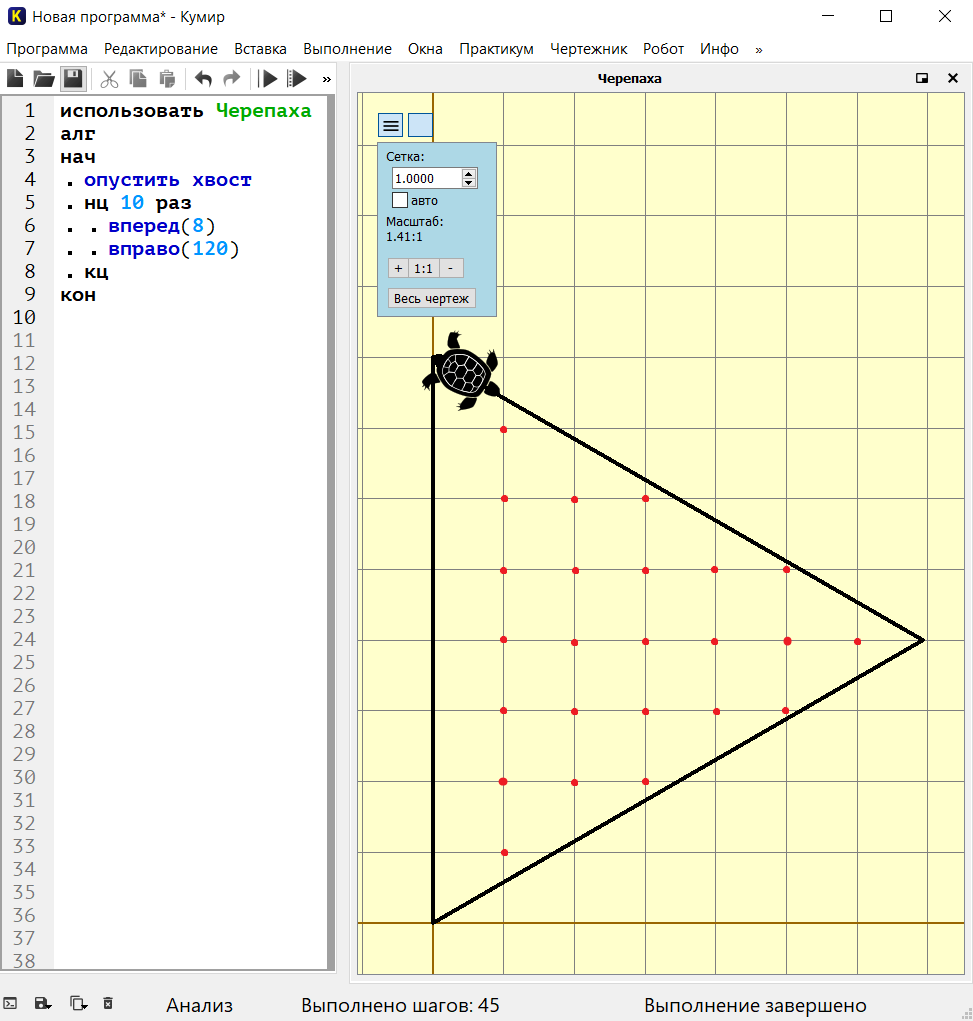This screenshot has width=973, height=1021.
Task: Enable the авто grid checkbox
Action: (400, 200)
